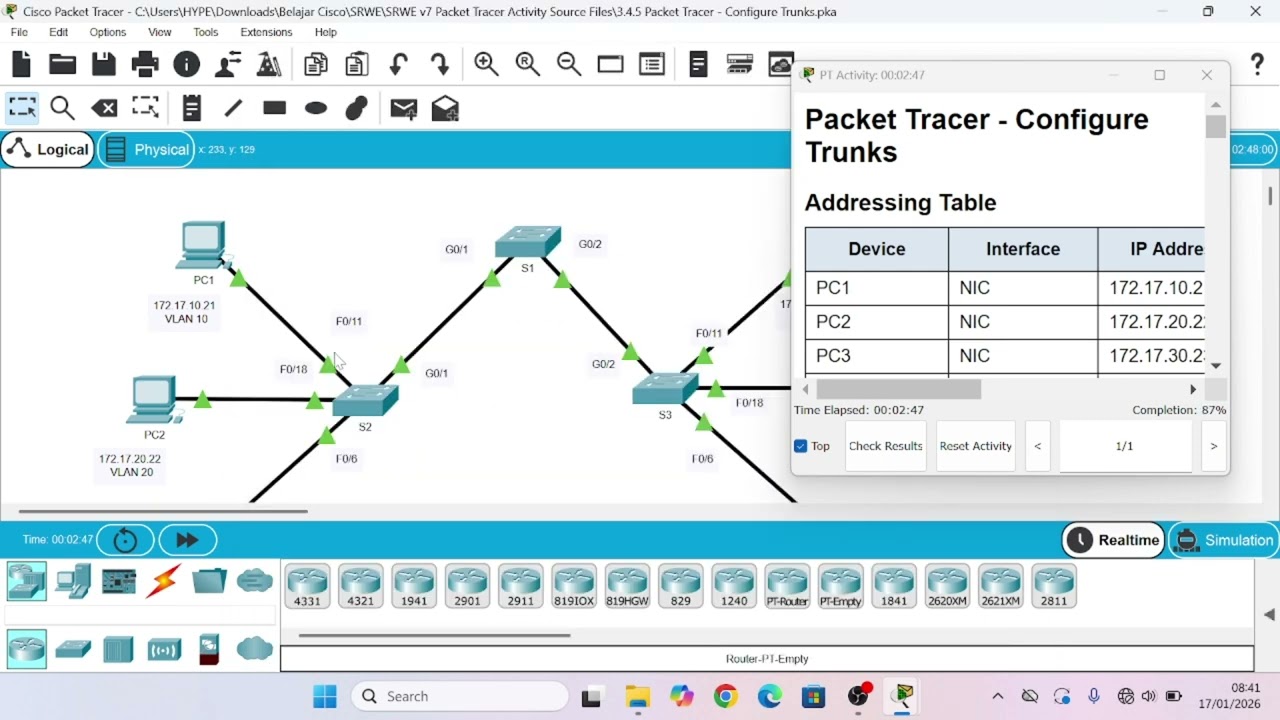Open the File menu
Viewport: 1280px width, 720px height.
point(19,32)
